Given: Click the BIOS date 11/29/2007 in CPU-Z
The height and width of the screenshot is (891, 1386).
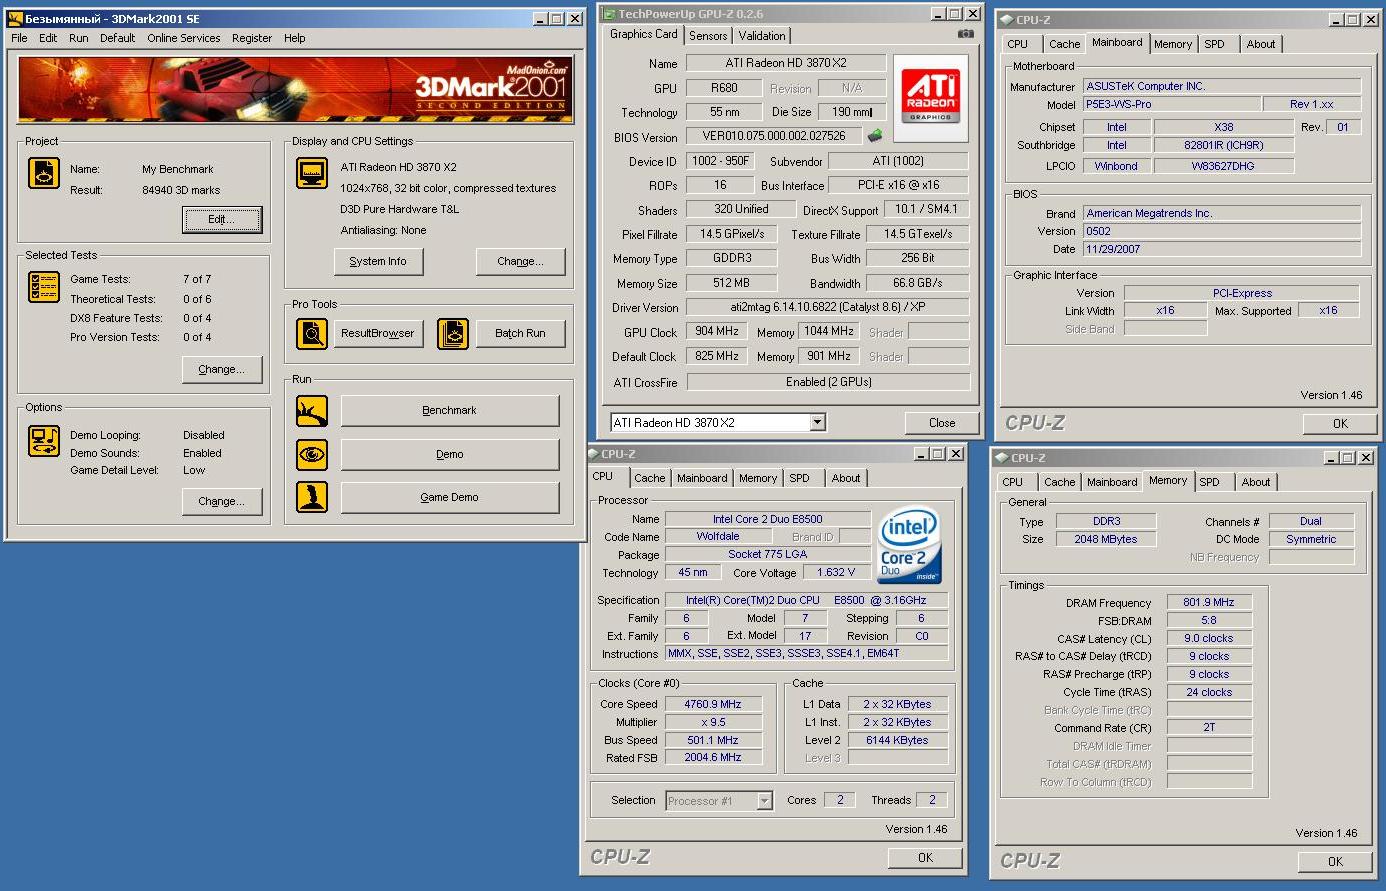Looking at the screenshot, I should coord(1222,249).
